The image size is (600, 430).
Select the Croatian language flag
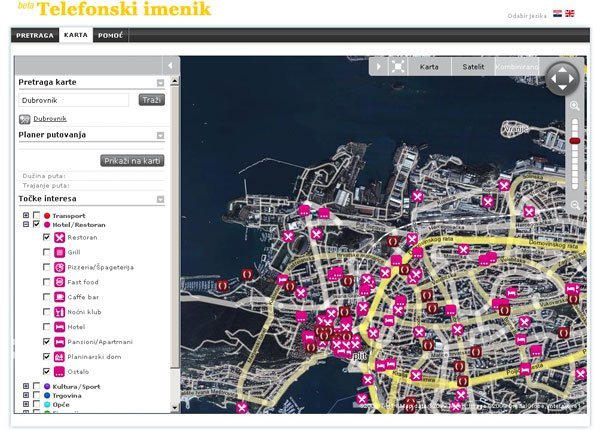click(558, 14)
